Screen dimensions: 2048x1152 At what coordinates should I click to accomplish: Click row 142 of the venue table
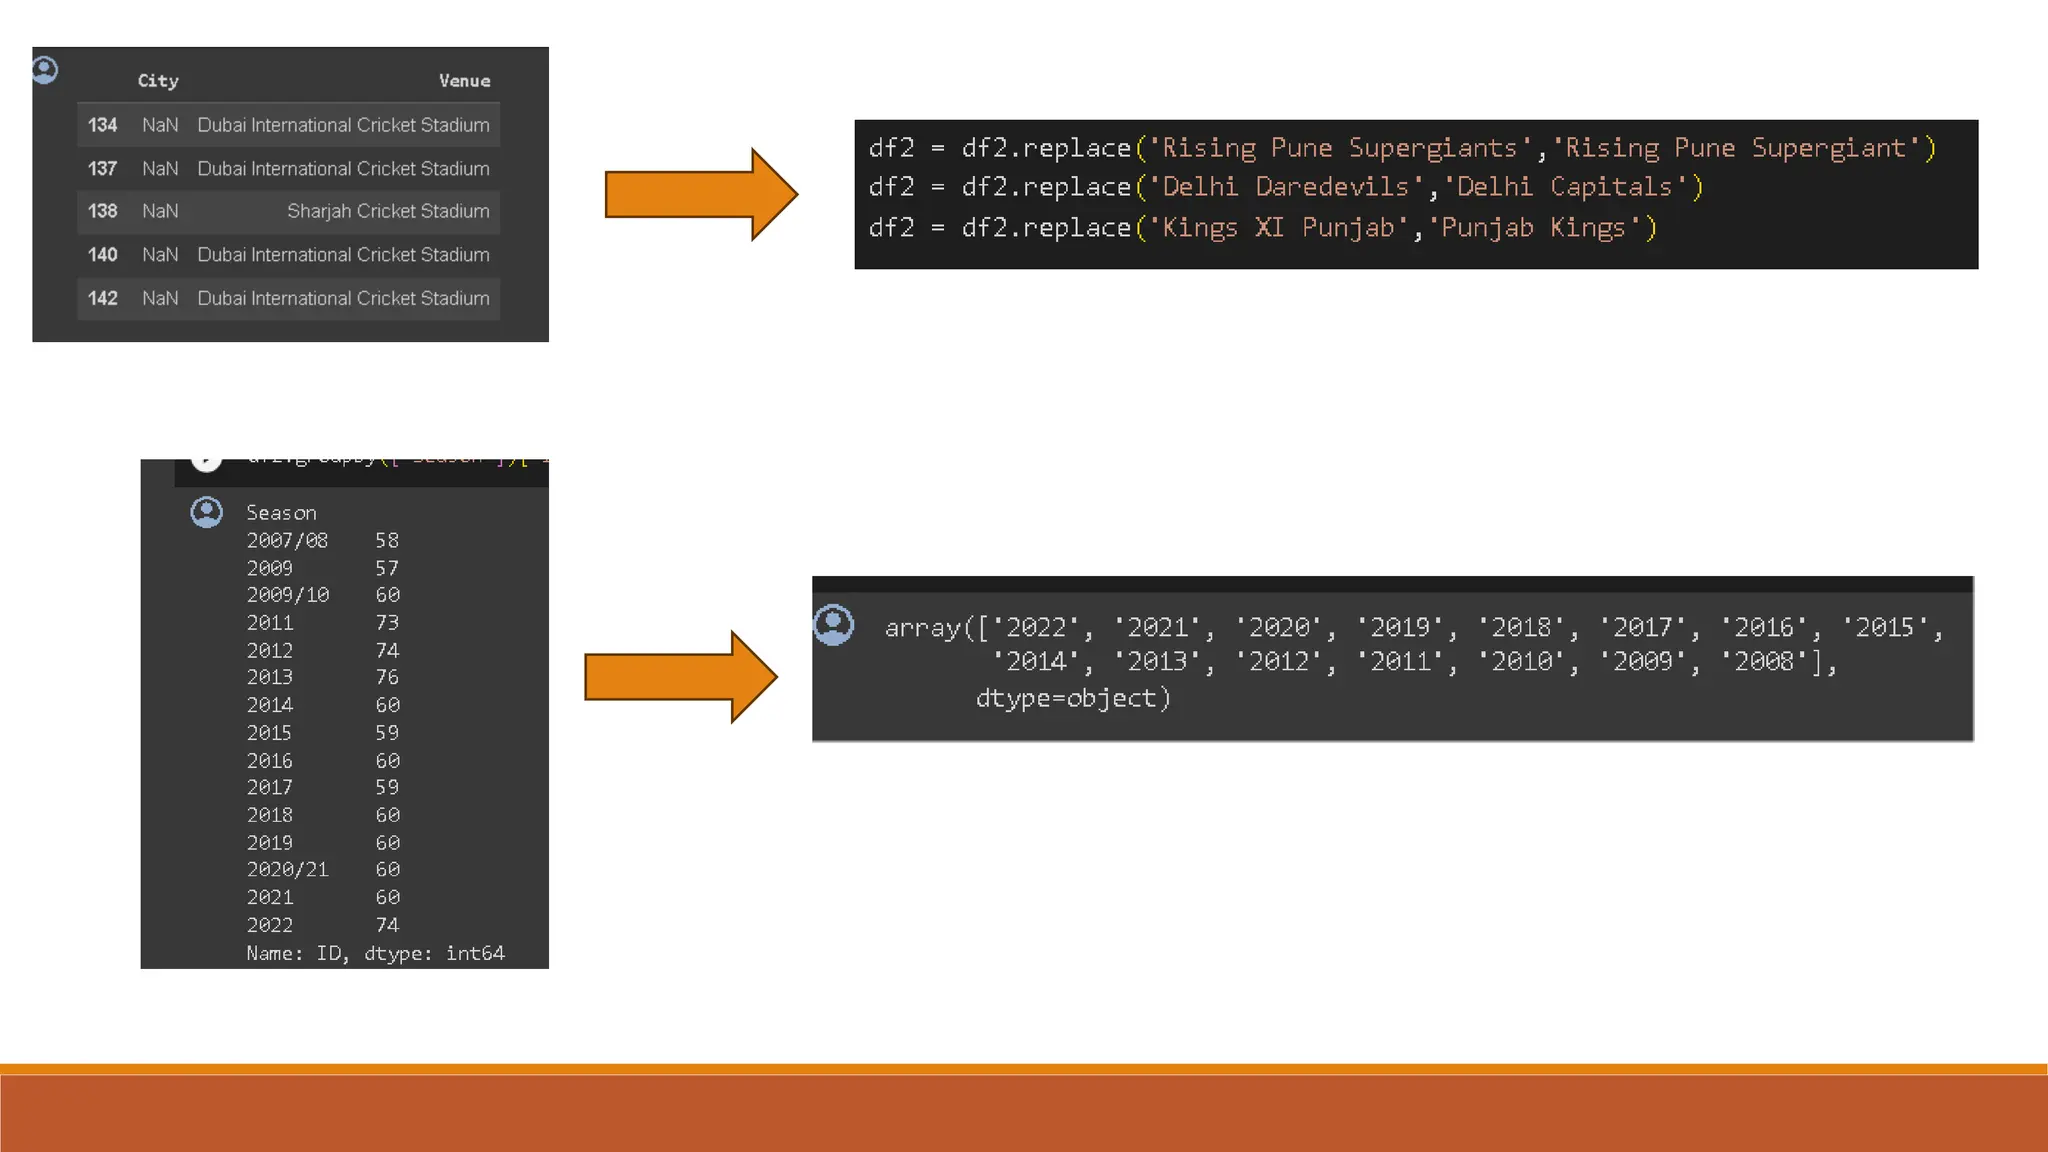pyautogui.click(x=288, y=298)
